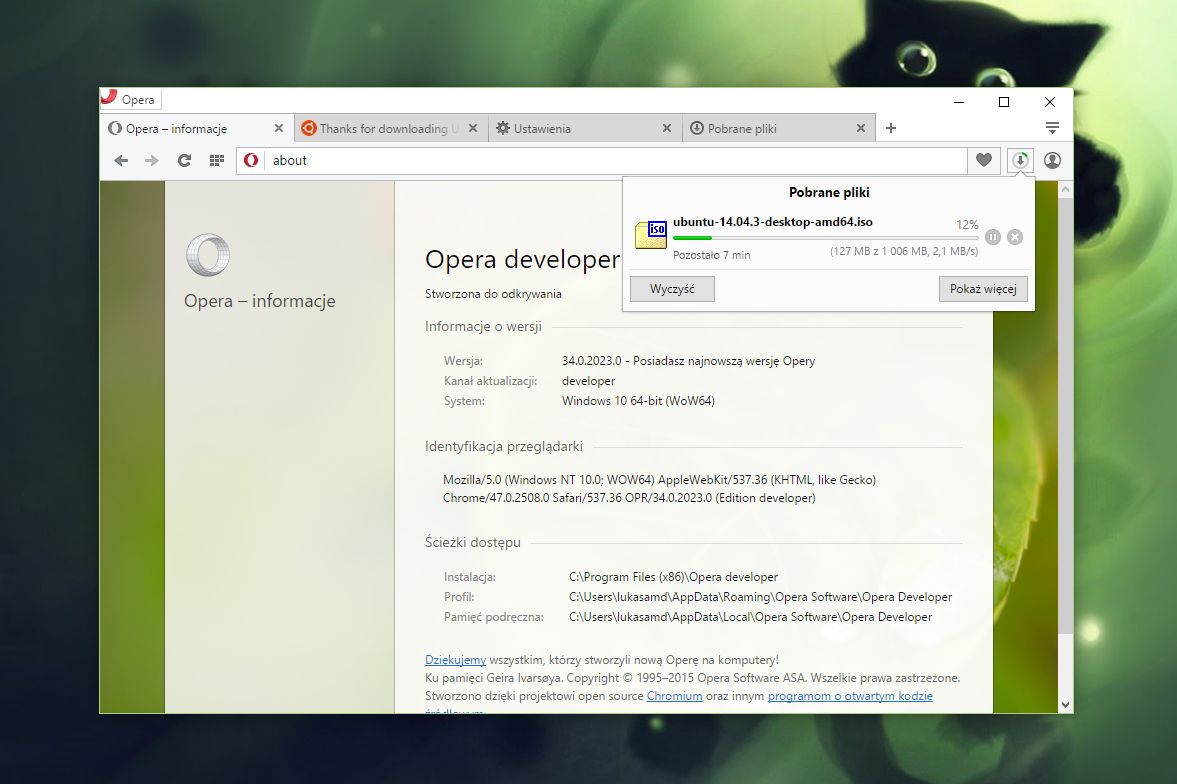Cancel the ubuntu ISO download

(x=1015, y=237)
